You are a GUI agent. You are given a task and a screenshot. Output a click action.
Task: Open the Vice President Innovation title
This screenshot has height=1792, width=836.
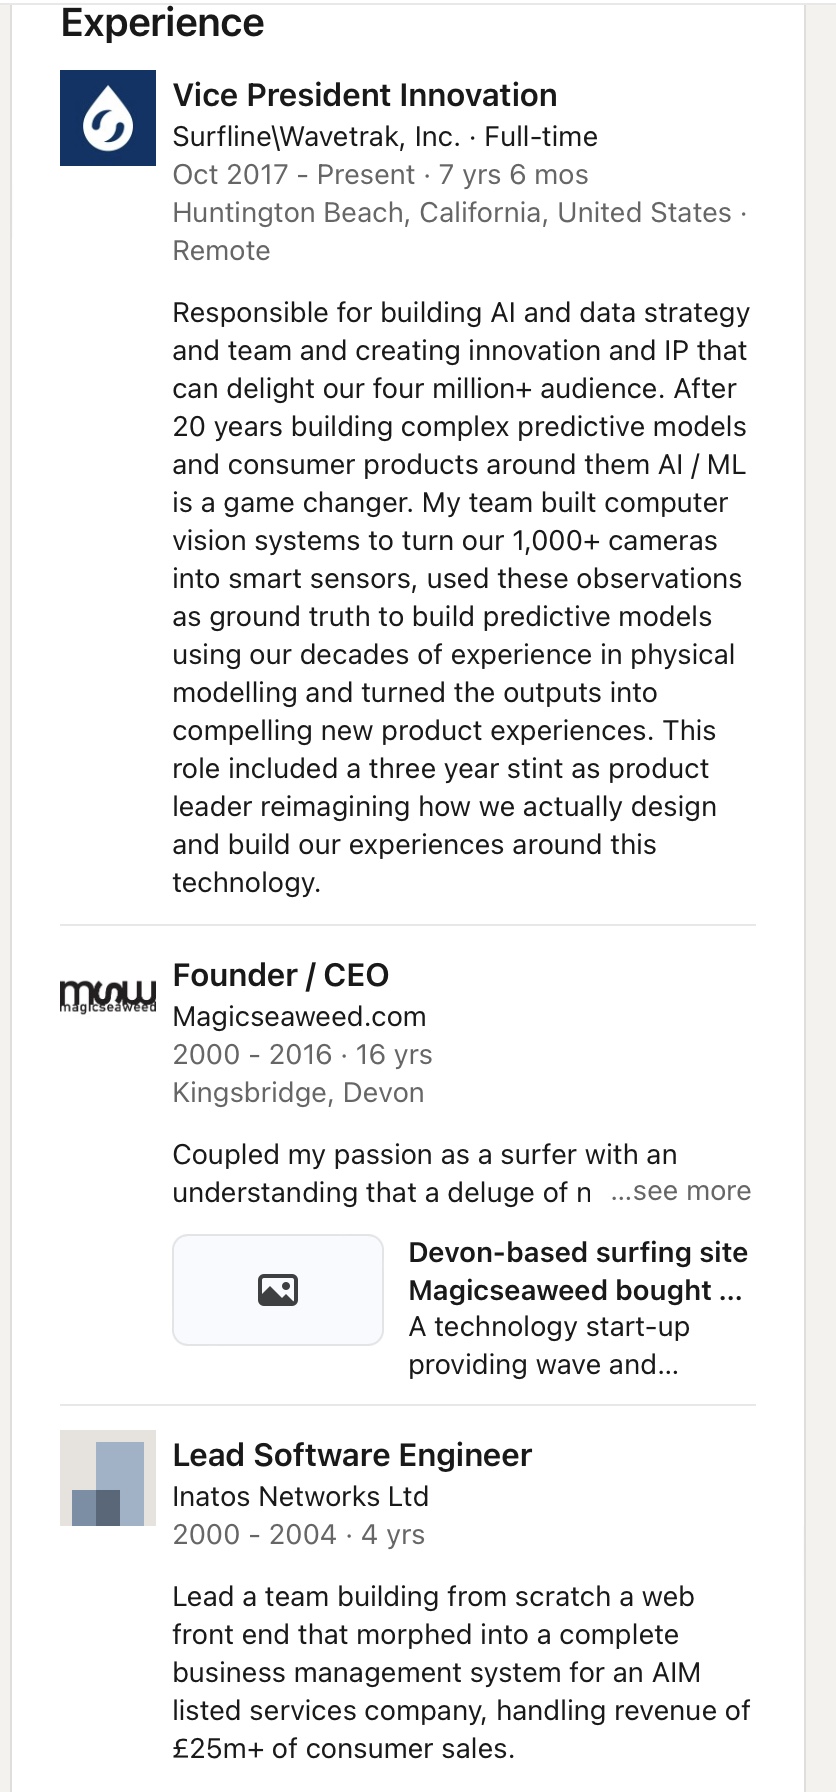(365, 95)
